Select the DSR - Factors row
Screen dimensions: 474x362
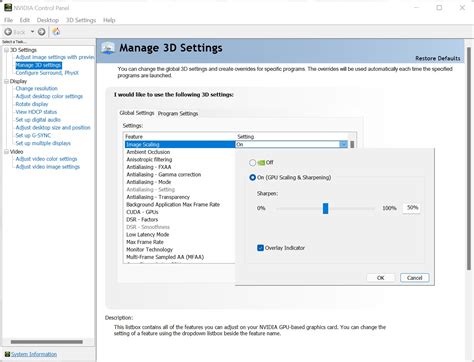pyautogui.click(x=180, y=219)
